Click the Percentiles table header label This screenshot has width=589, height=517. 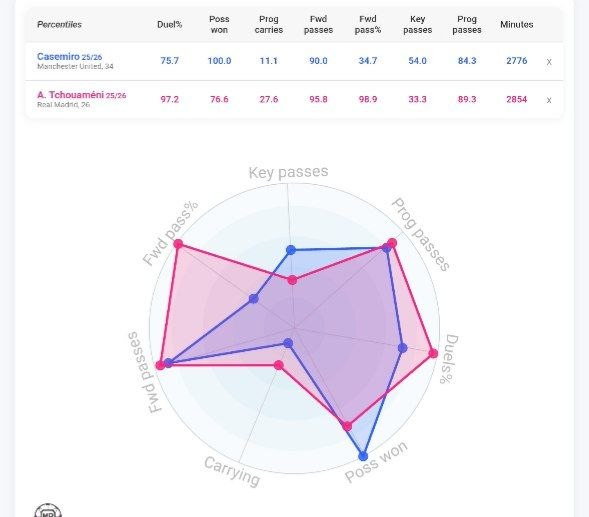pos(59,24)
